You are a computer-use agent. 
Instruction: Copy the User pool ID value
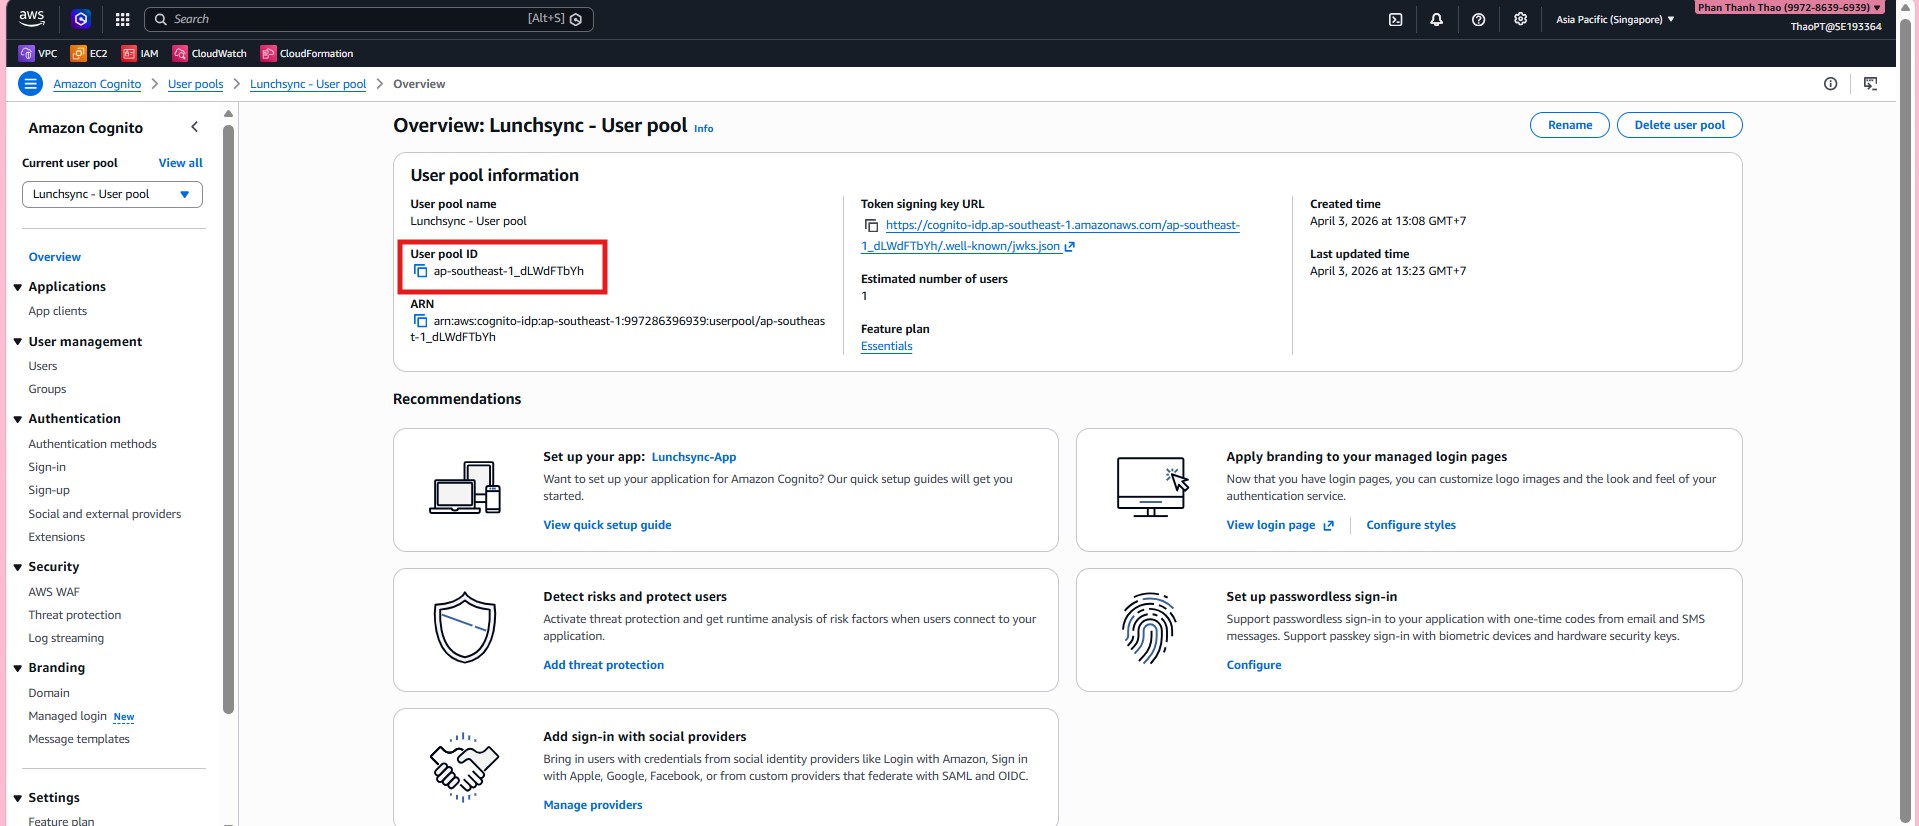coord(421,271)
